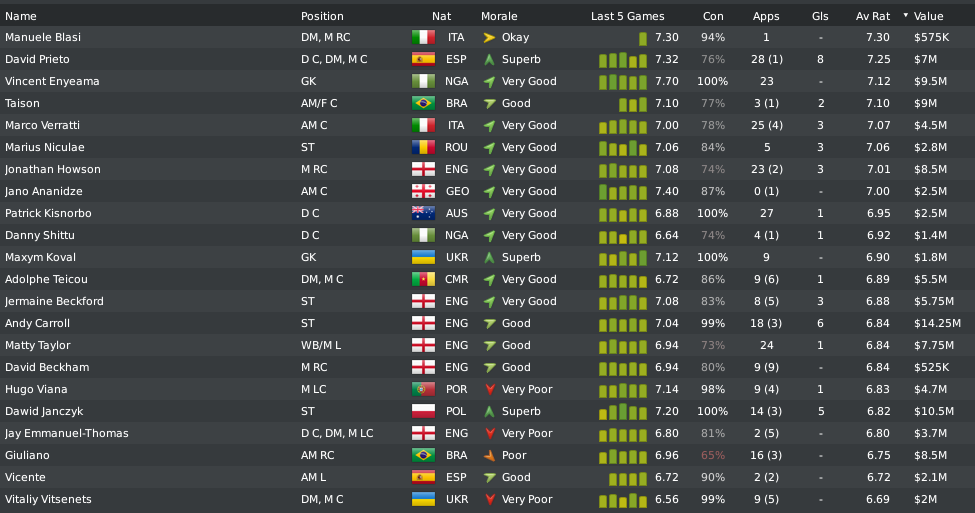Click the Georgia flag beside Jano Ananidze
Image resolution: width=975 pixels, height=513 pixels.
(x=423, y=192)
